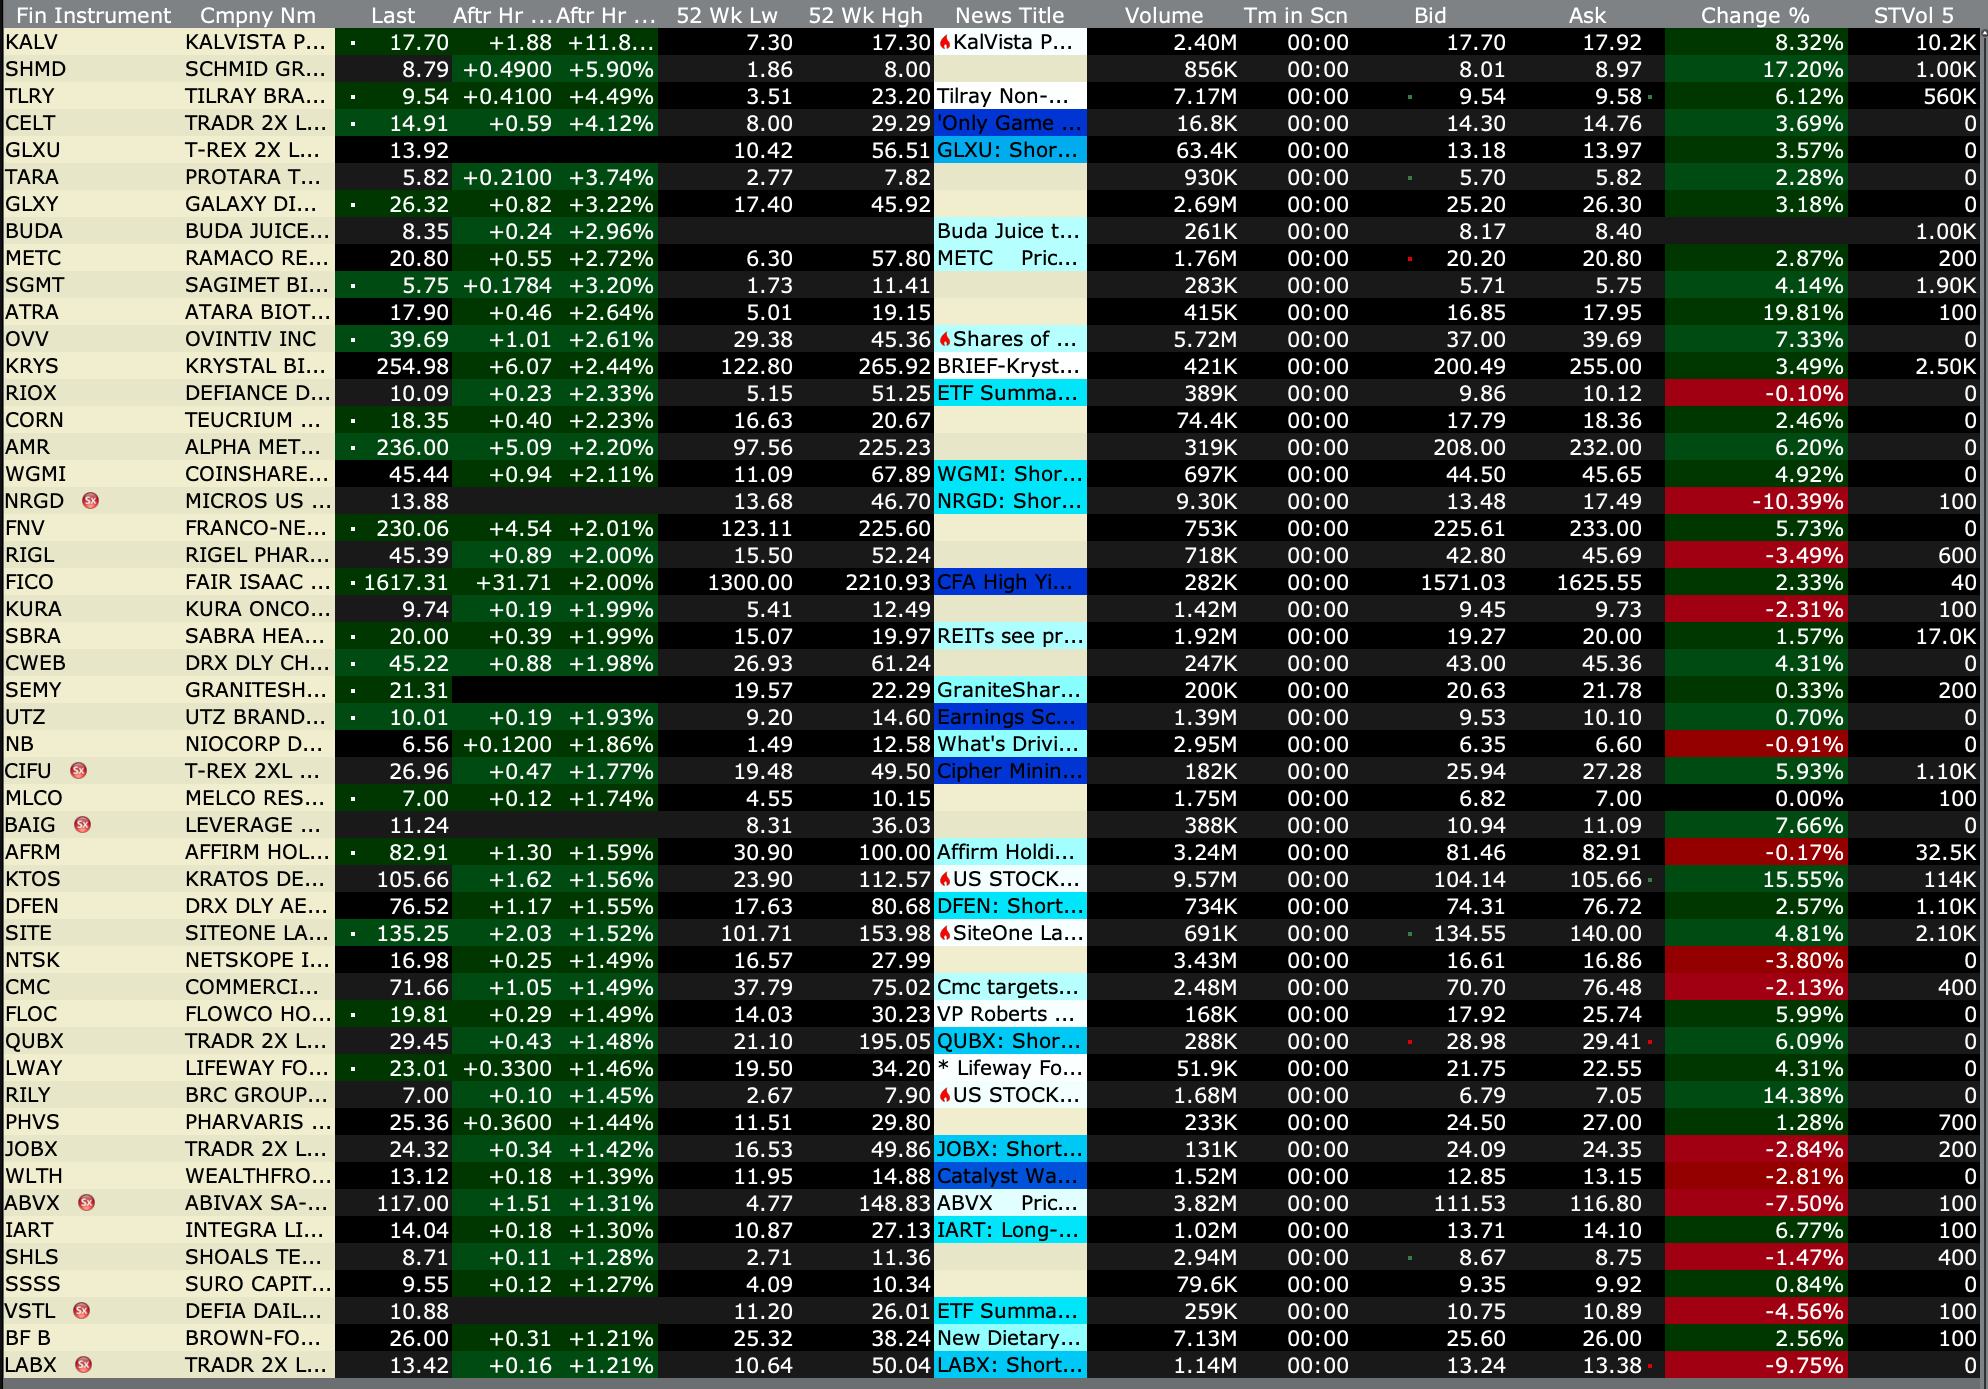Click the 52 Wk Hgh column header

(865, 15)
